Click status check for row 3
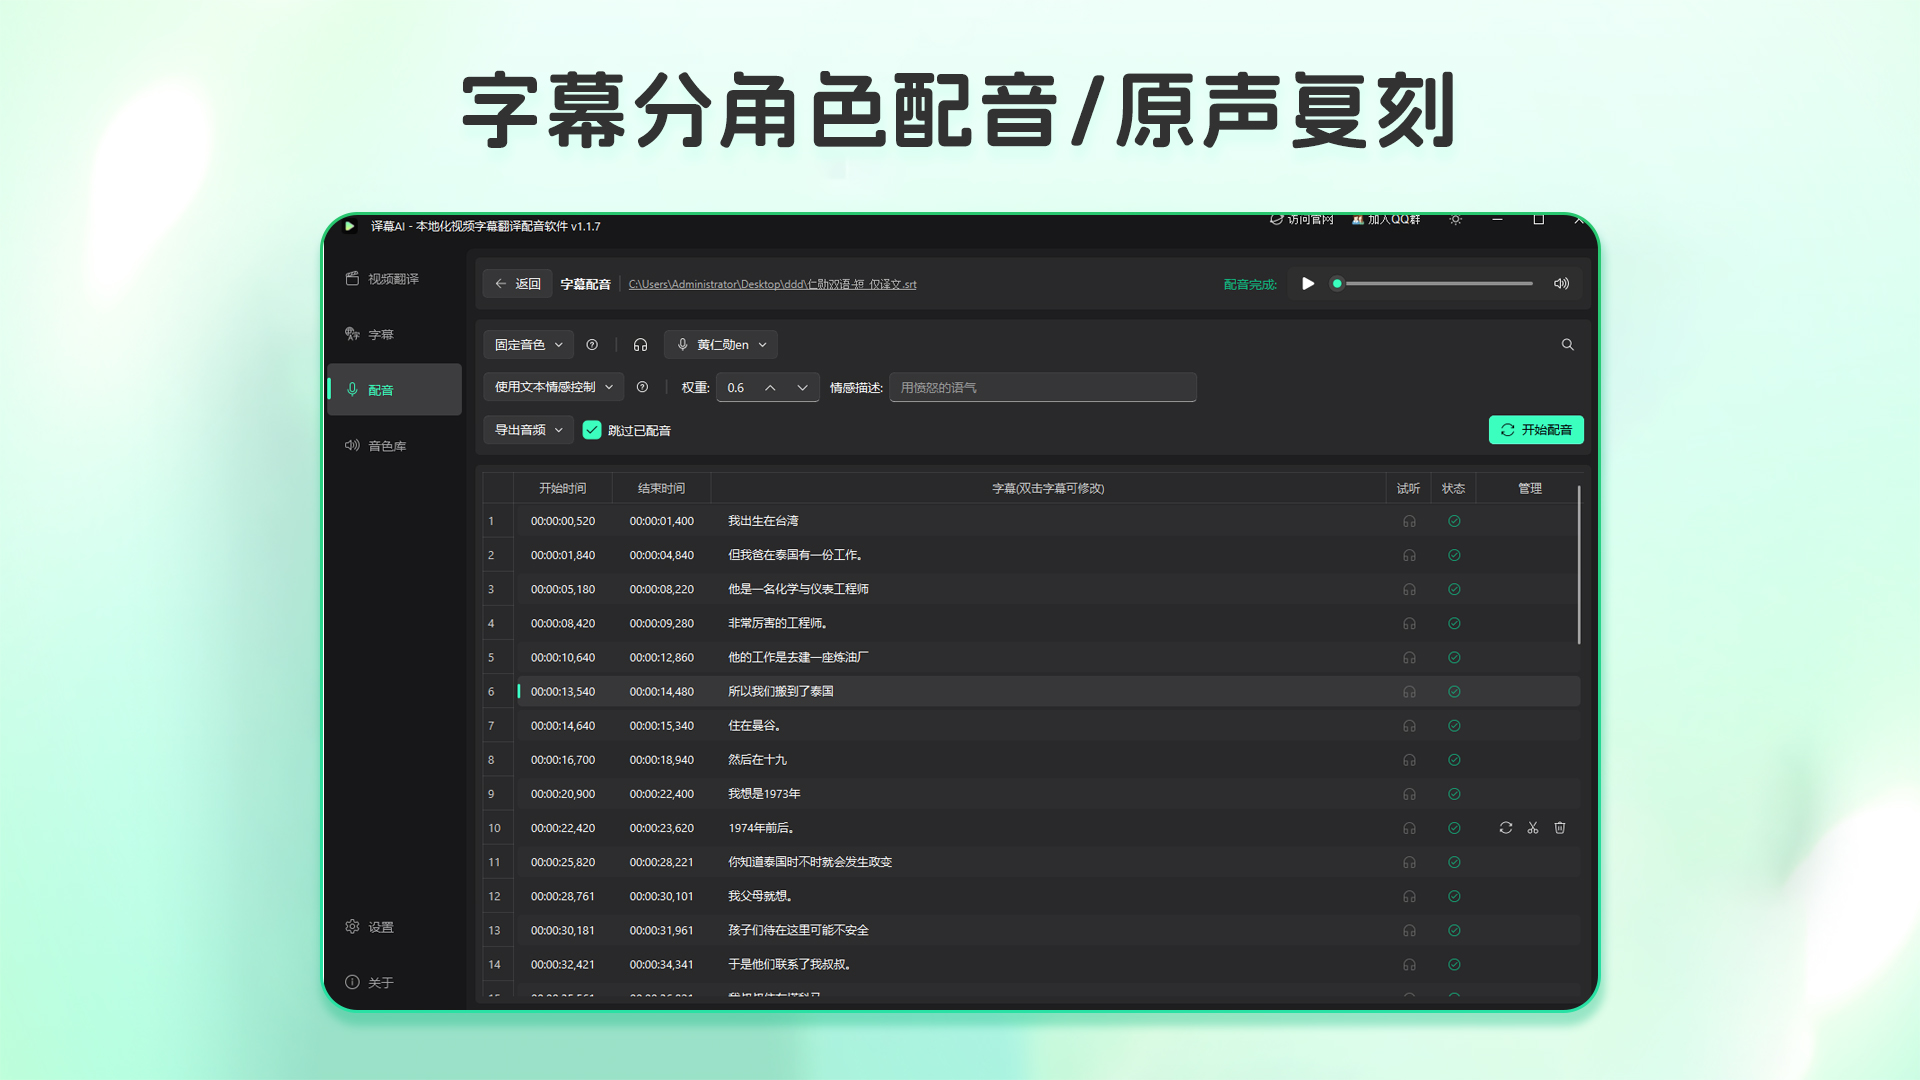Image resolution: width=1920 pixels, height=1080 pixels. tap(1454, 590)
